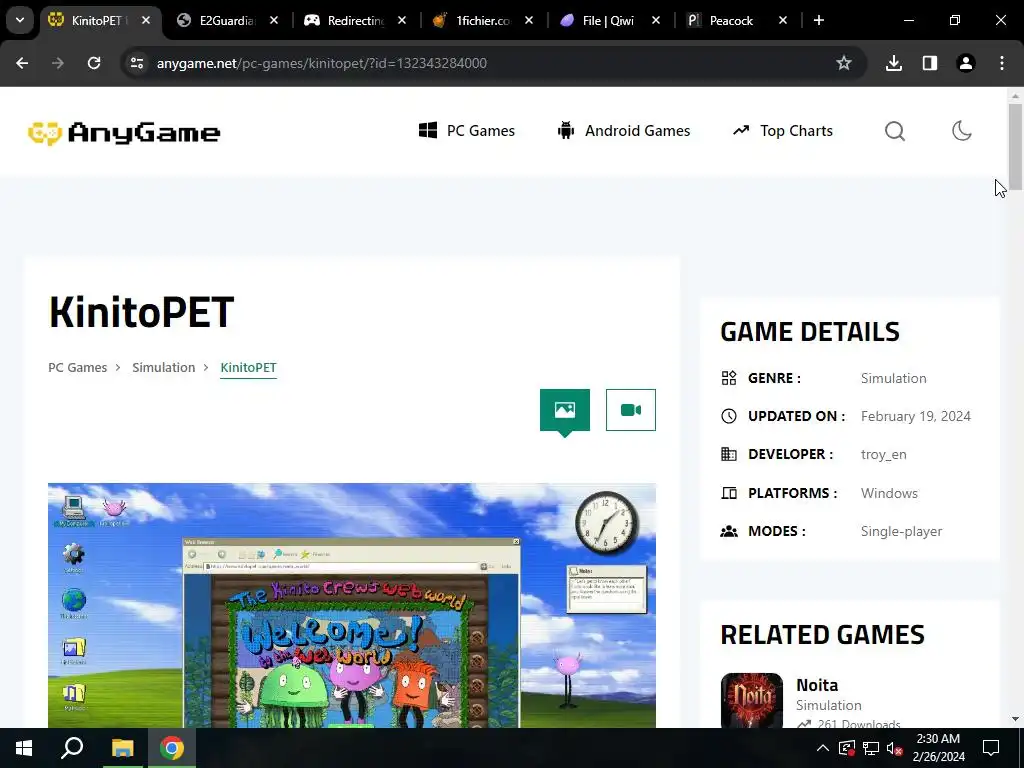Image resolution: width=1024 pixels, height=768 pixels.
Task: Open KinitoPET screenshot image
Action: coord(351,605)
